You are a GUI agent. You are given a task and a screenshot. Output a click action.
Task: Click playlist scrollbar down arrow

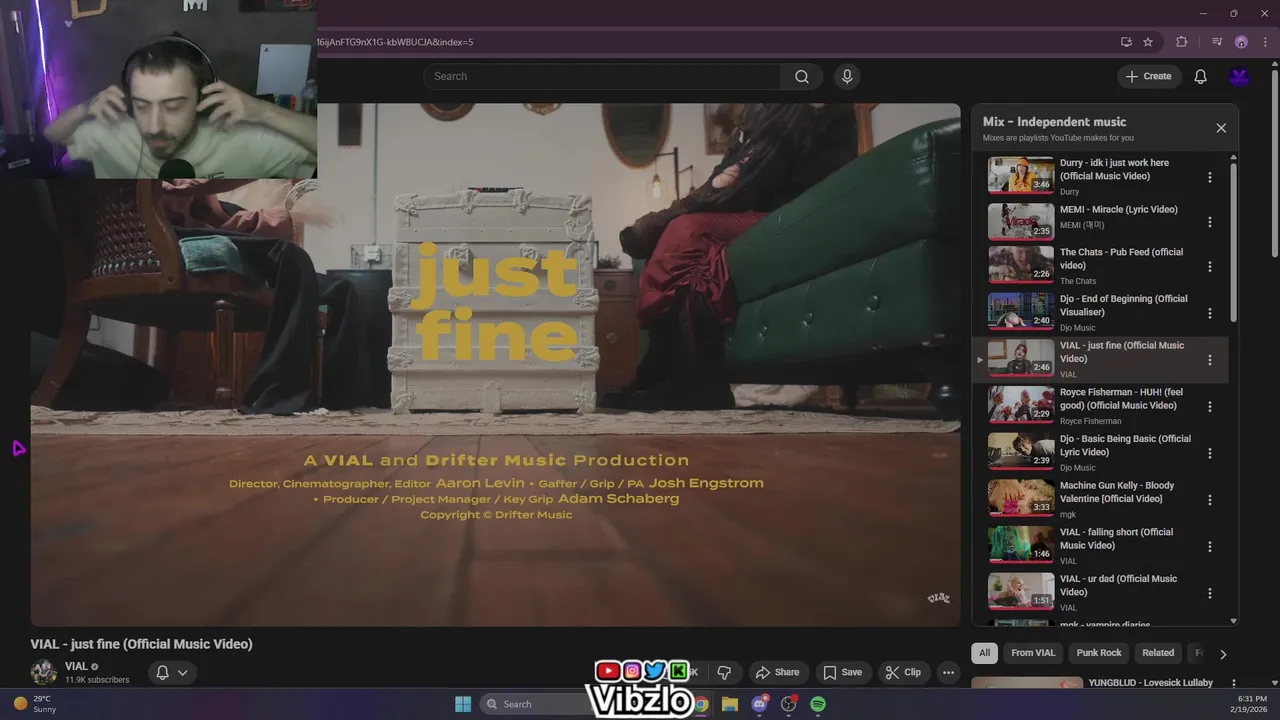[1233, 621]
